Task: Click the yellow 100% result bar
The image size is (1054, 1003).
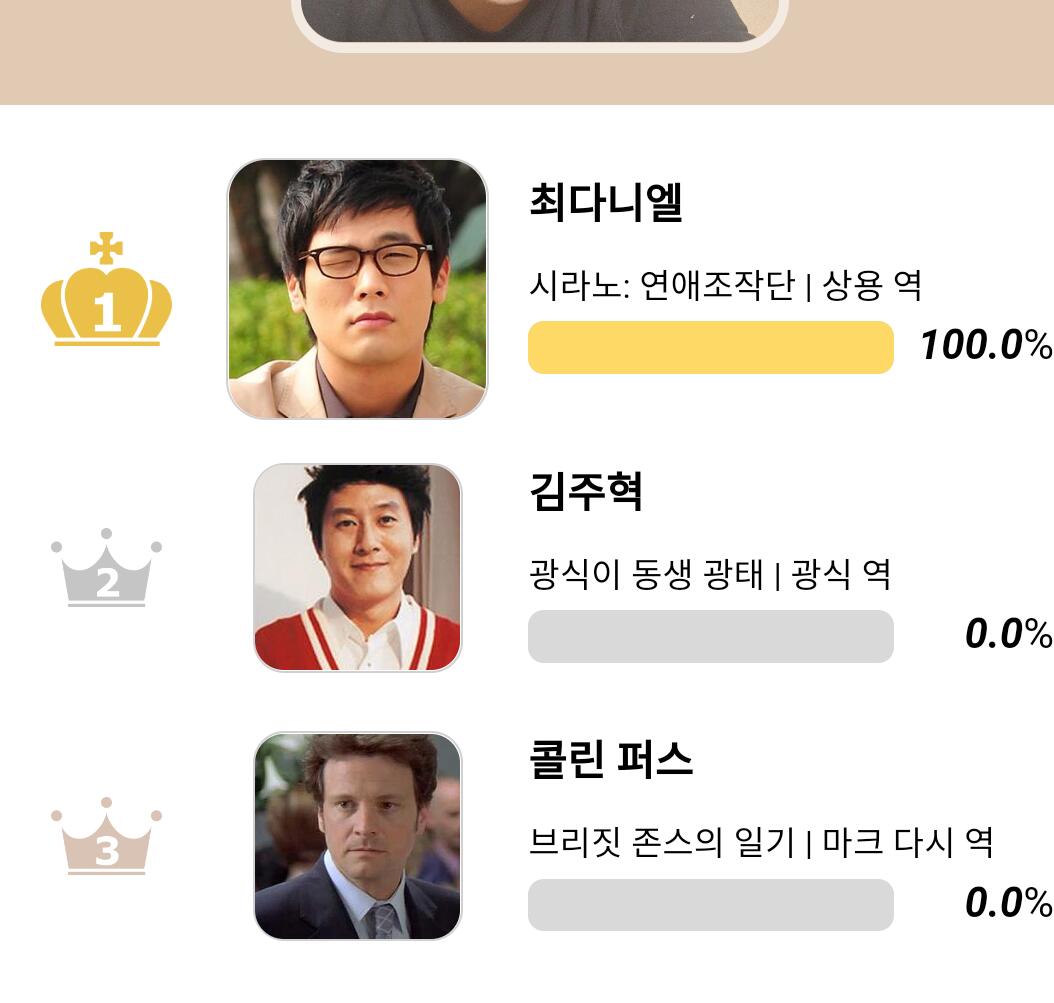Action: (x=710, y=348)
